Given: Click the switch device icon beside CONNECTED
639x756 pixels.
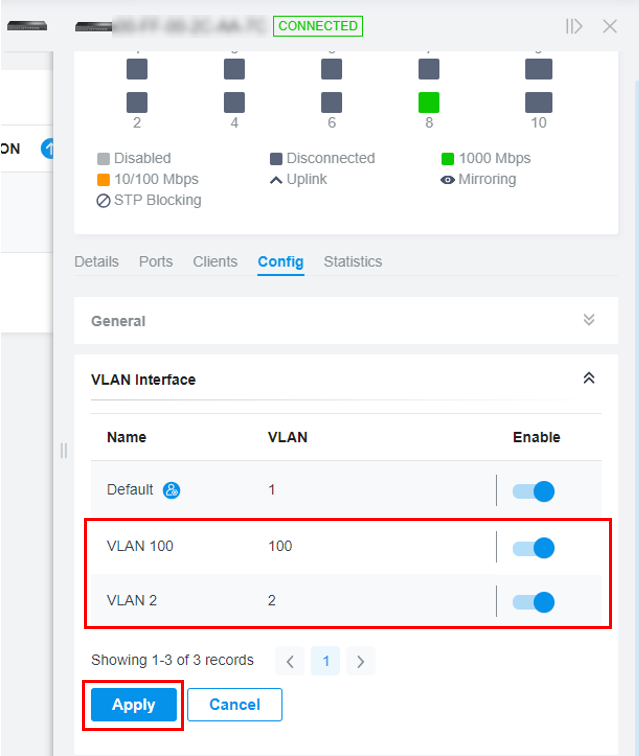Looking at the screenshot, I should [x=94, y=27].
